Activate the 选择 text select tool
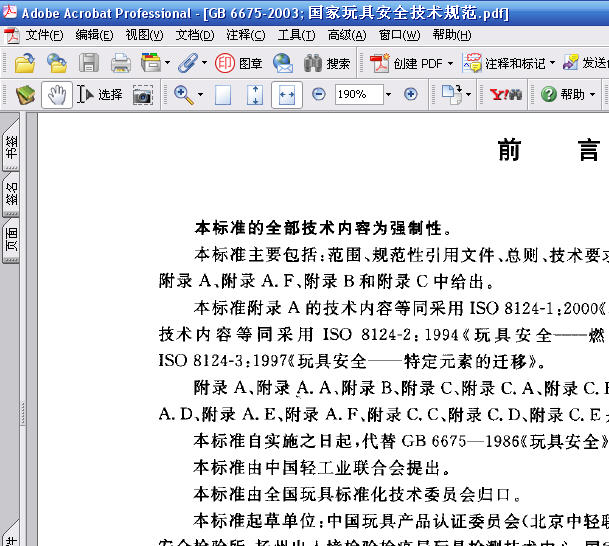Viewport: 609px width, 546px height. click(99, 94)
